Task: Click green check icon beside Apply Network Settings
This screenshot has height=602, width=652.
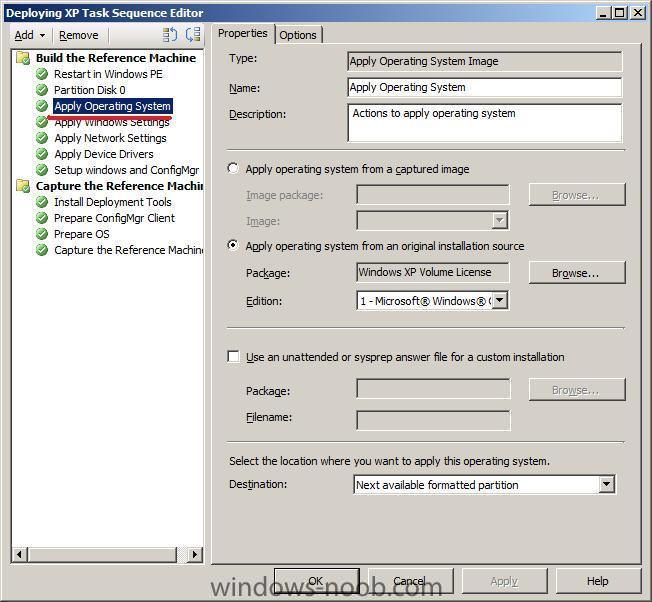Action: 42,138
